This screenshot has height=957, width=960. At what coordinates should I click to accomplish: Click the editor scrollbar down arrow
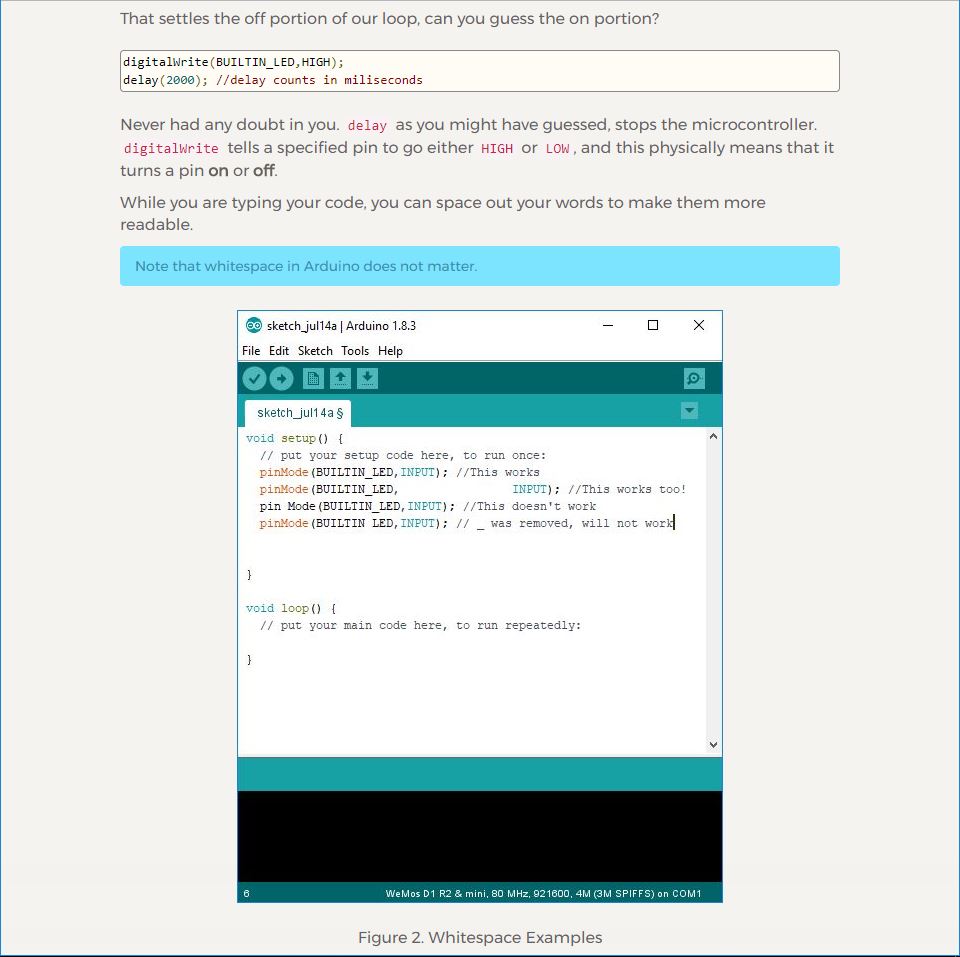713,745
